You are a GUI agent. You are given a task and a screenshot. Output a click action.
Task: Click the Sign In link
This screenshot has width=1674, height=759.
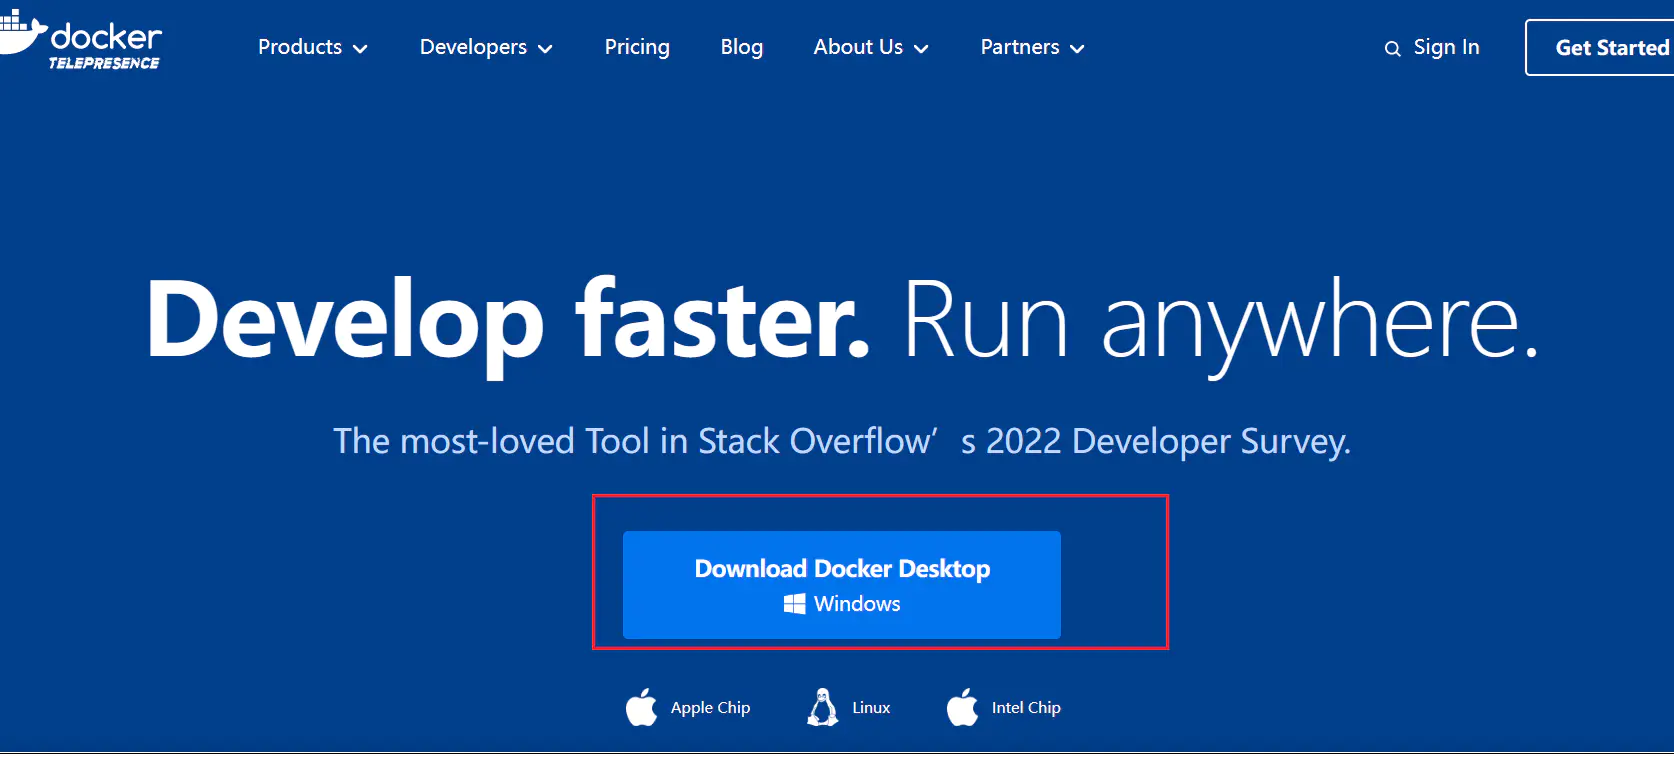(x=1446, y=47)
